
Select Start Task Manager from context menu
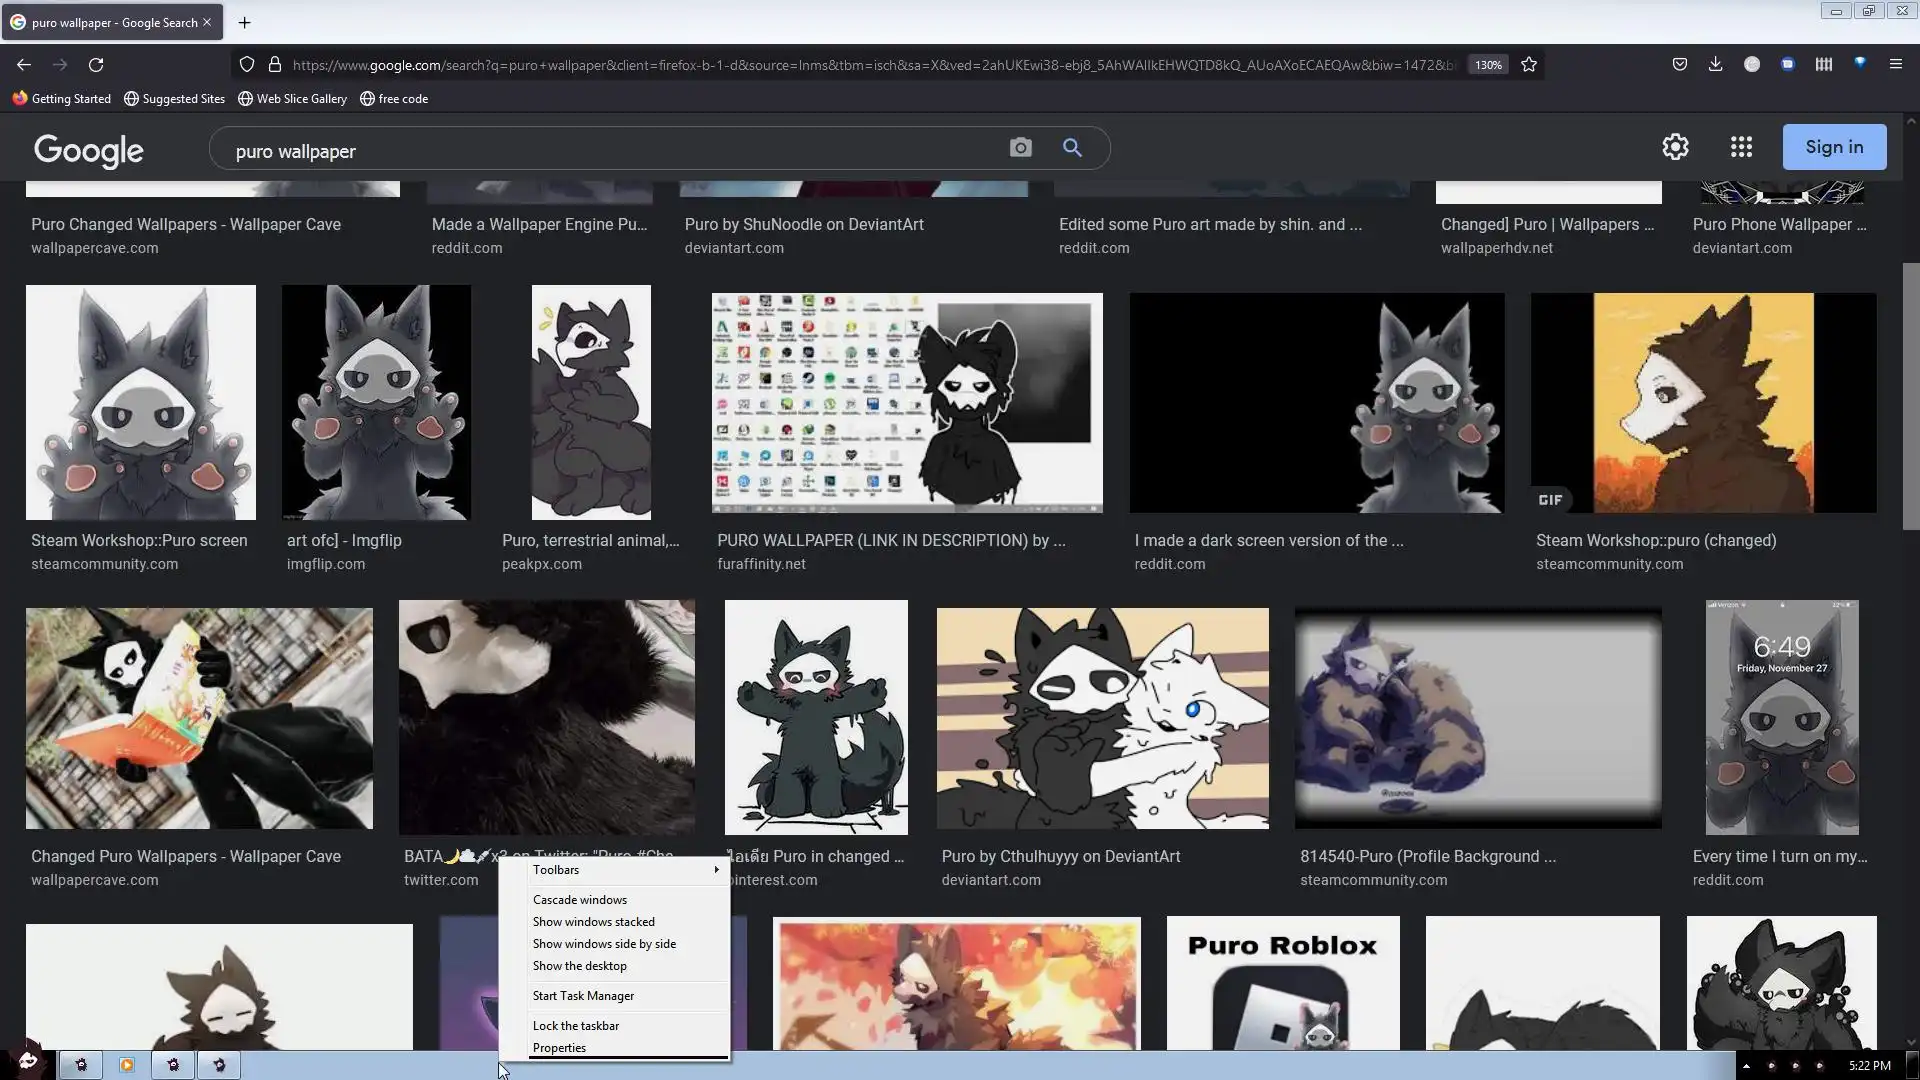(583, 996)
